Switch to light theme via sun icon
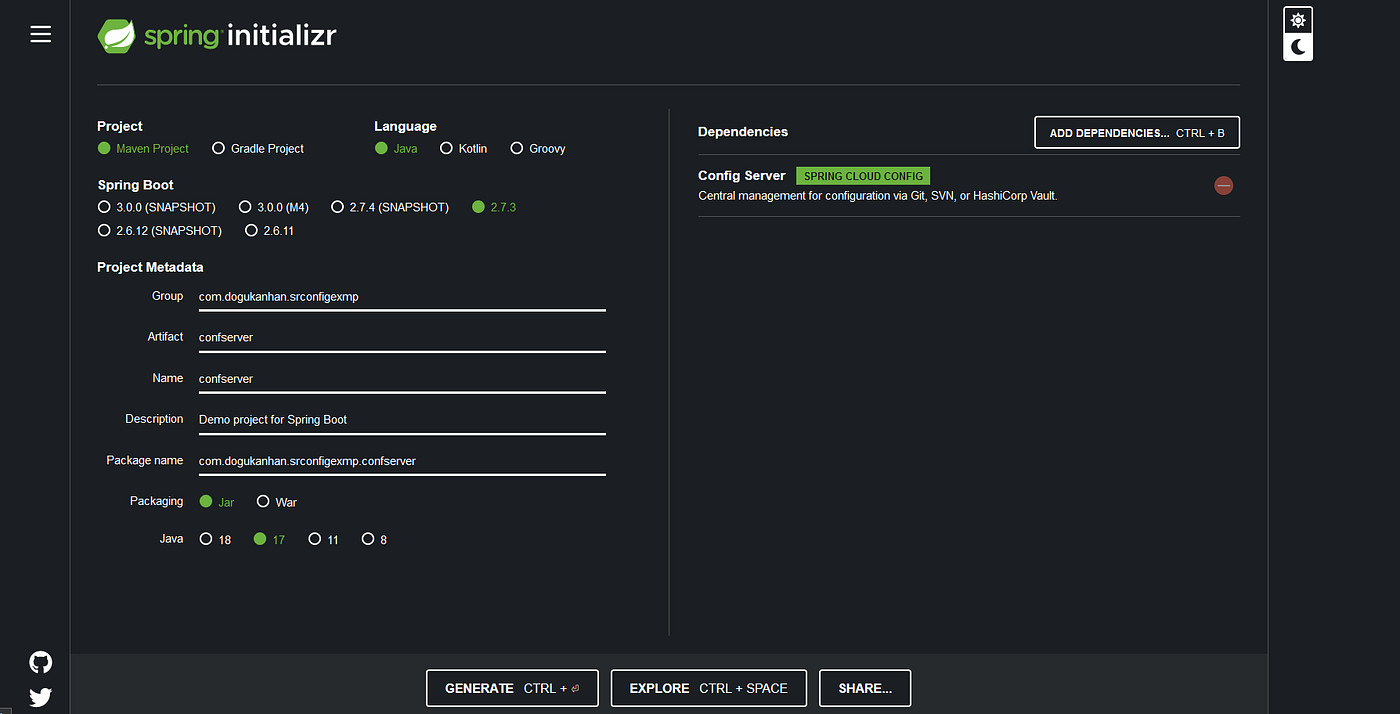 tap(1297, 19)
